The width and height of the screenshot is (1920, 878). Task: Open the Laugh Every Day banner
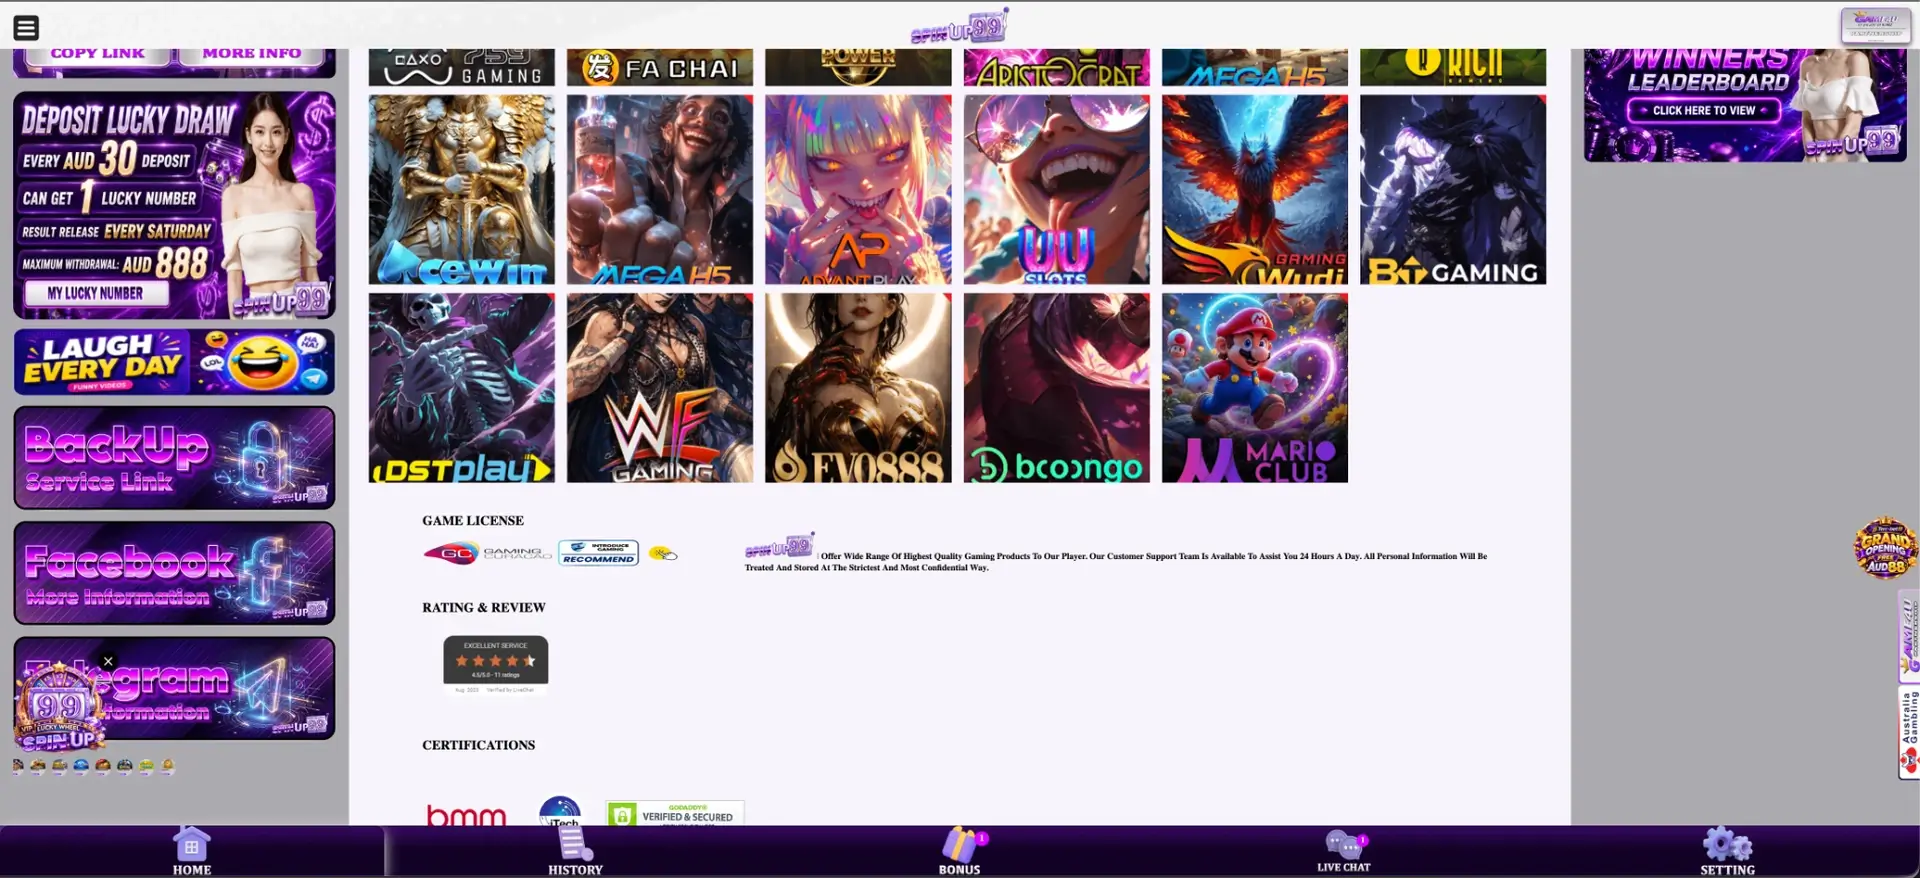[x=174, y=361]
